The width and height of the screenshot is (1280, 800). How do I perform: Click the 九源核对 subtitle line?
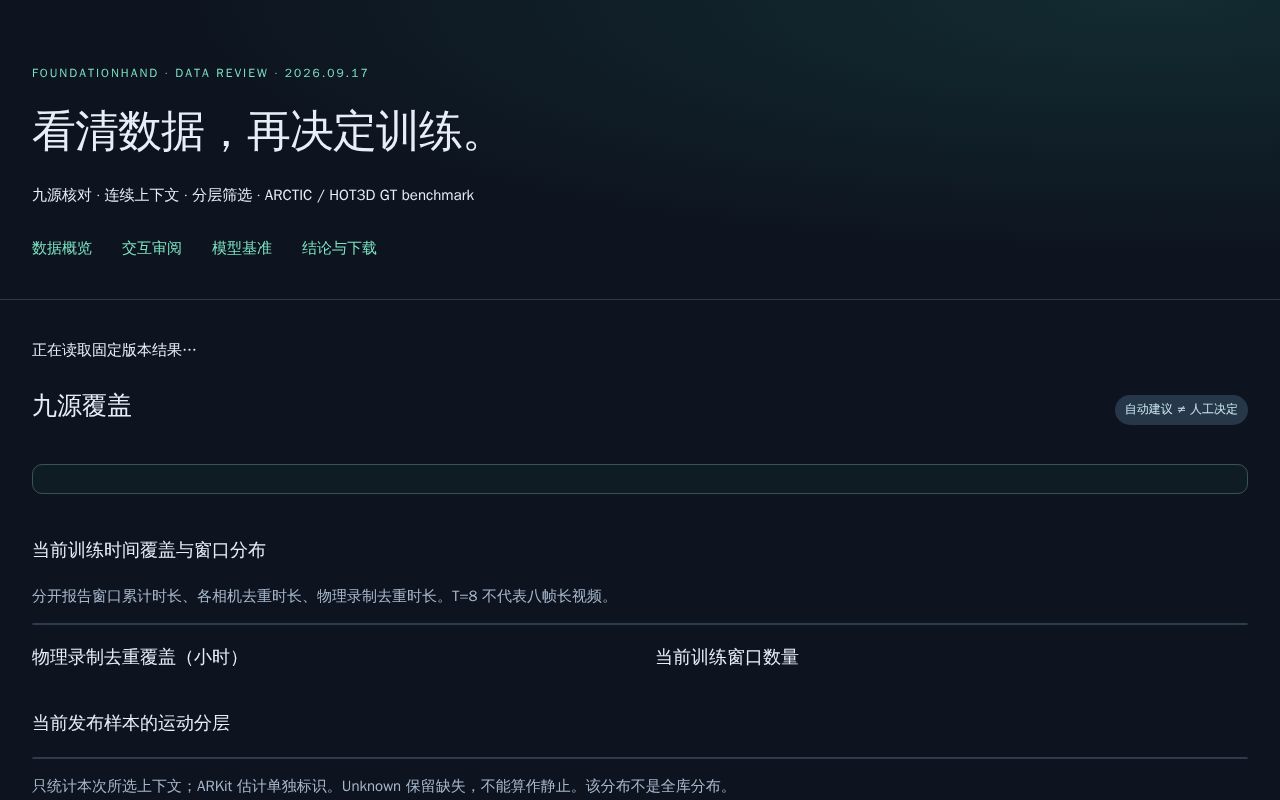(253, 195)
